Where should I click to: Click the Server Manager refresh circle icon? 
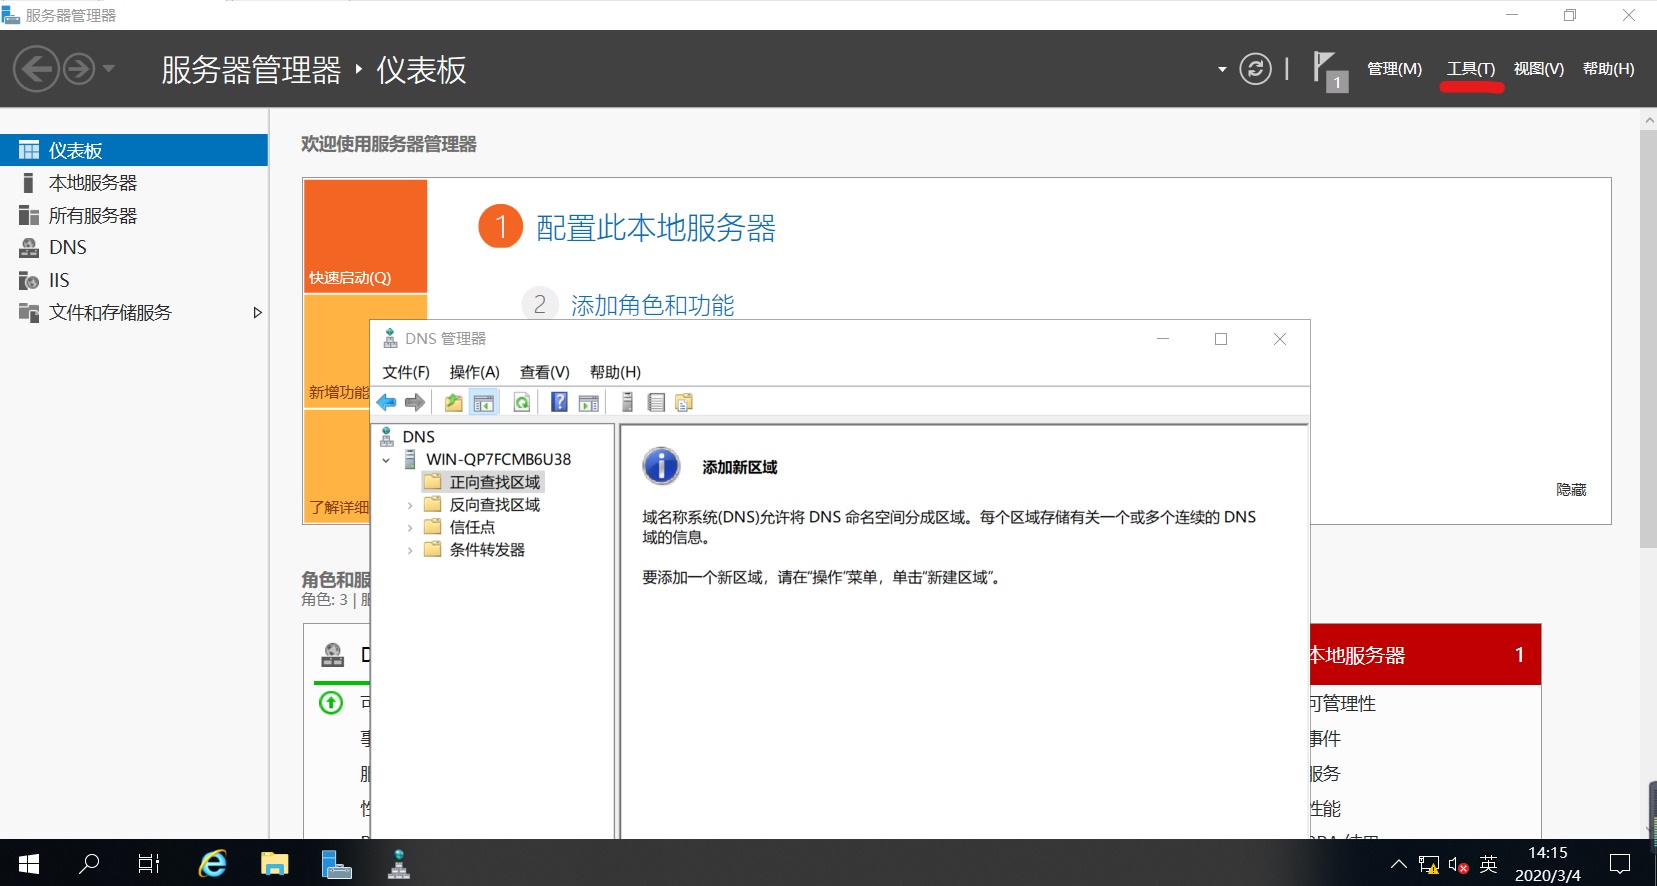[1255, 69]
